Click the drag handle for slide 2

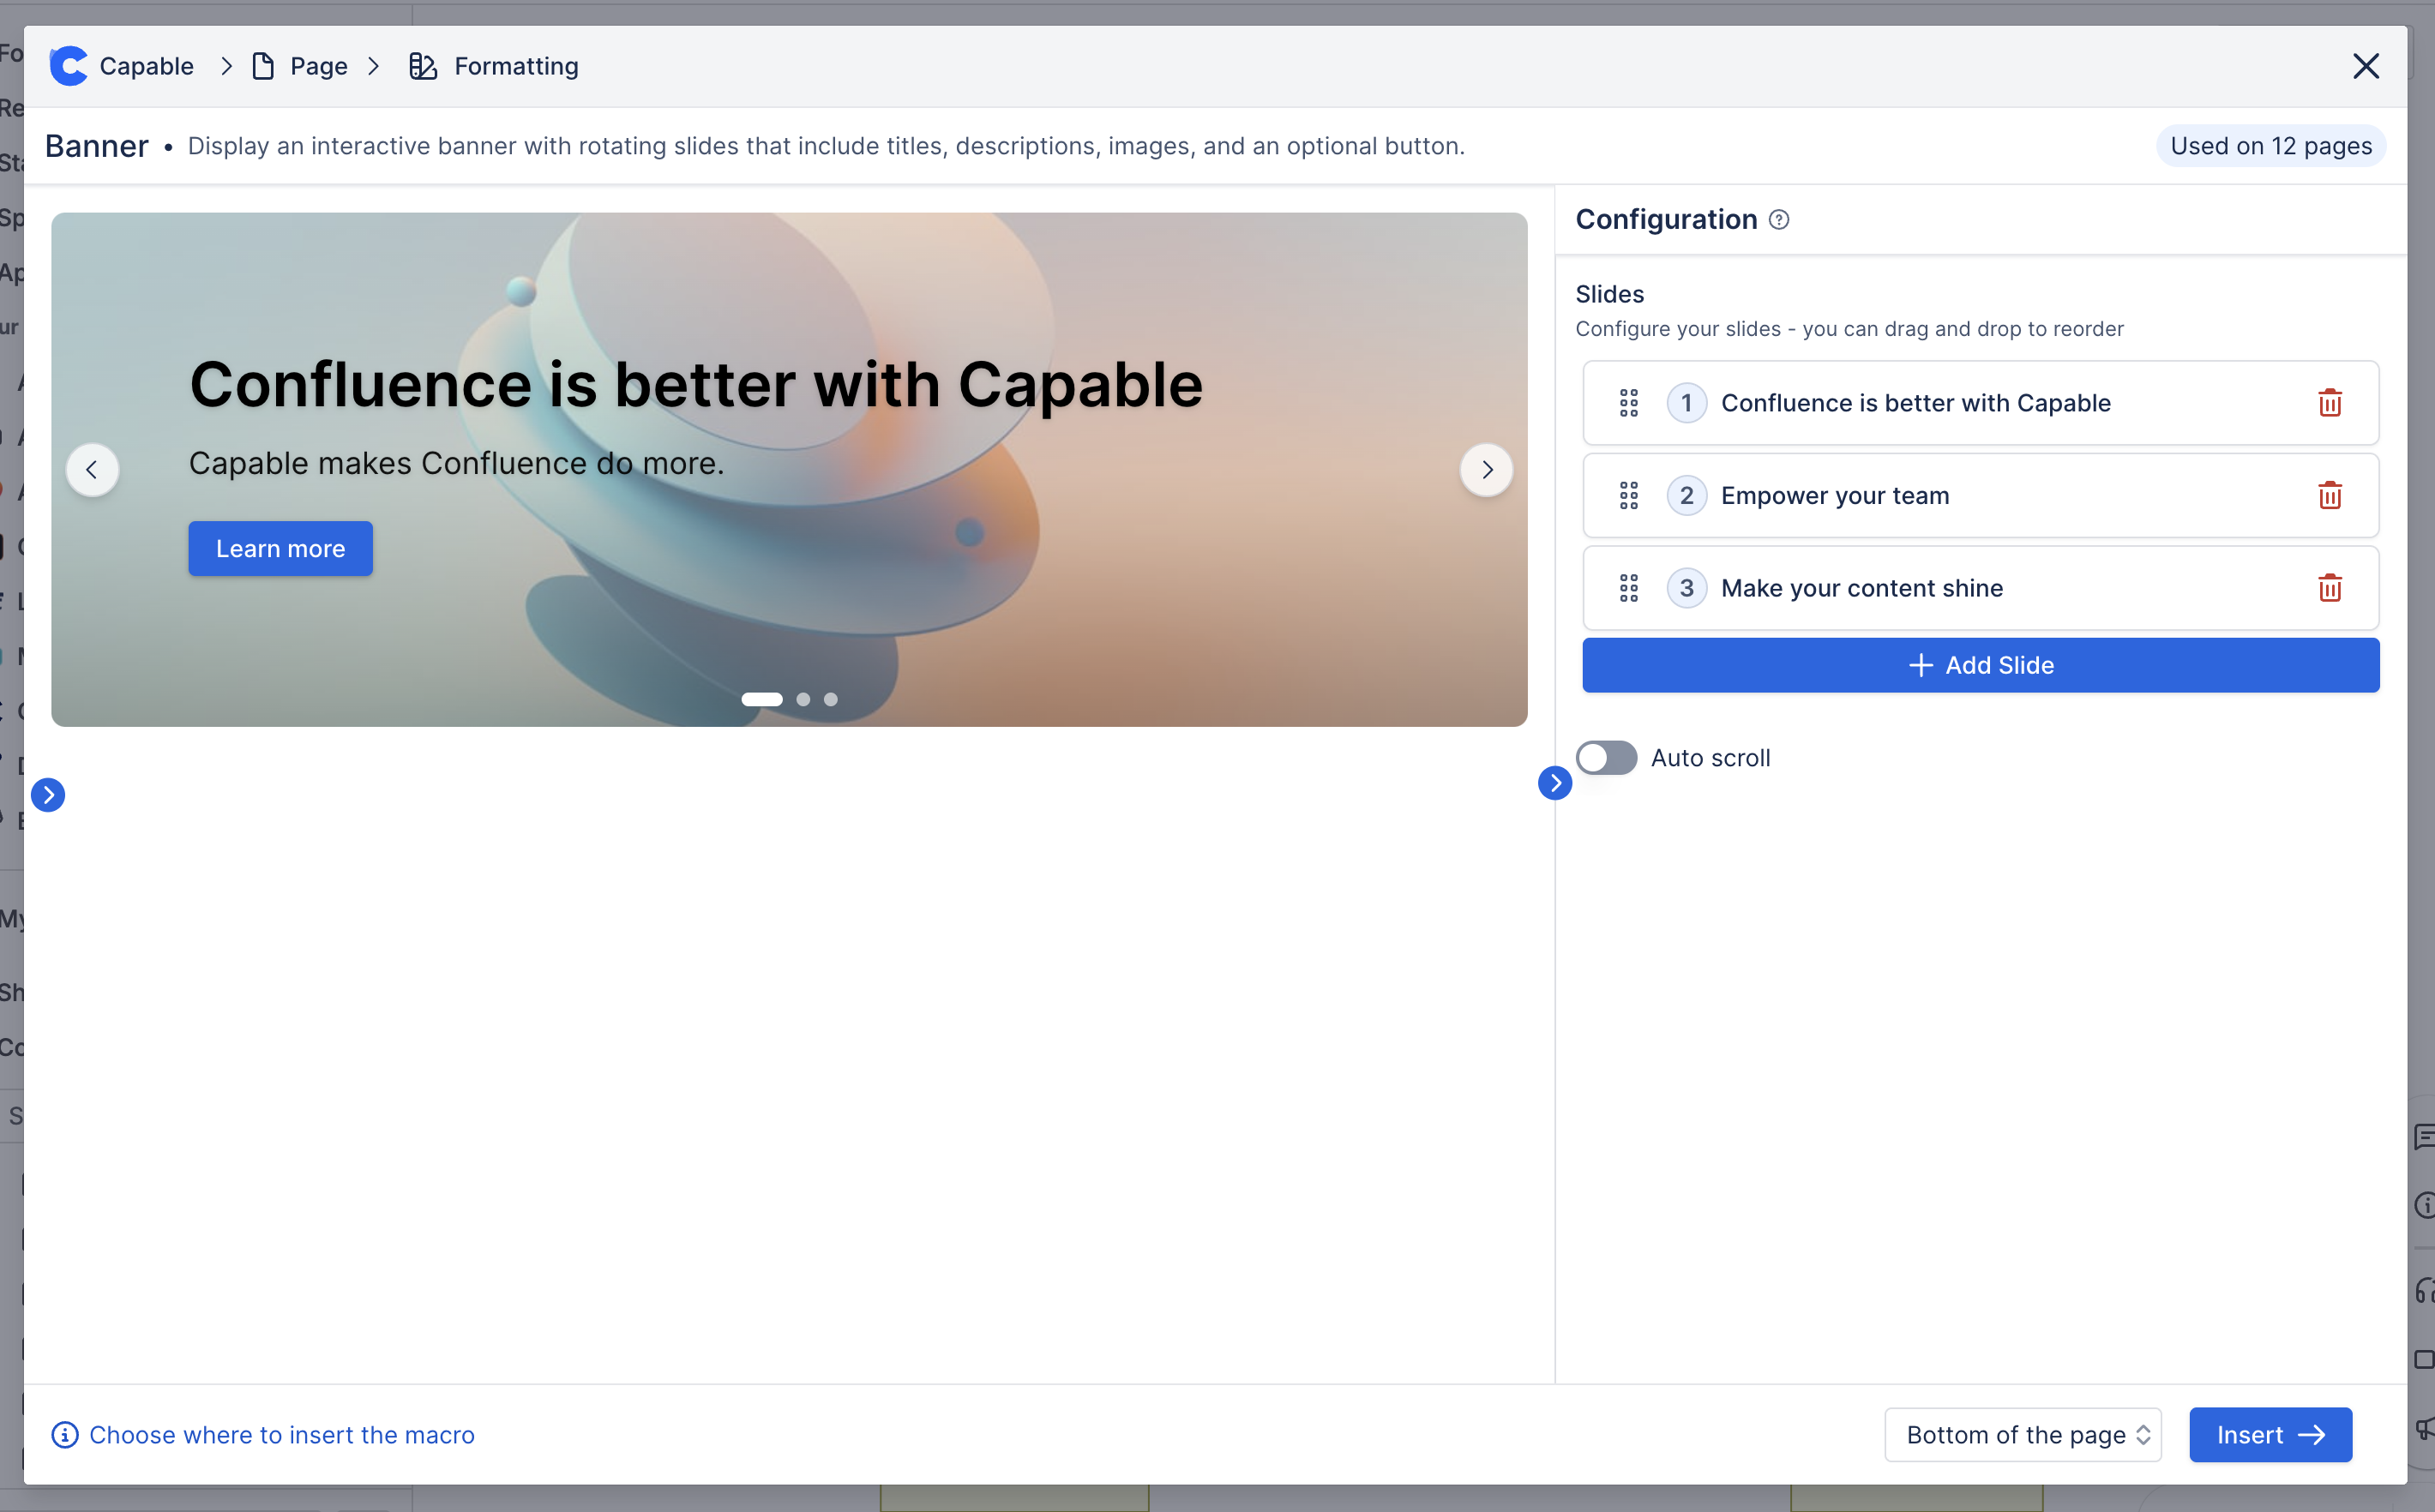coord(1628,496)
